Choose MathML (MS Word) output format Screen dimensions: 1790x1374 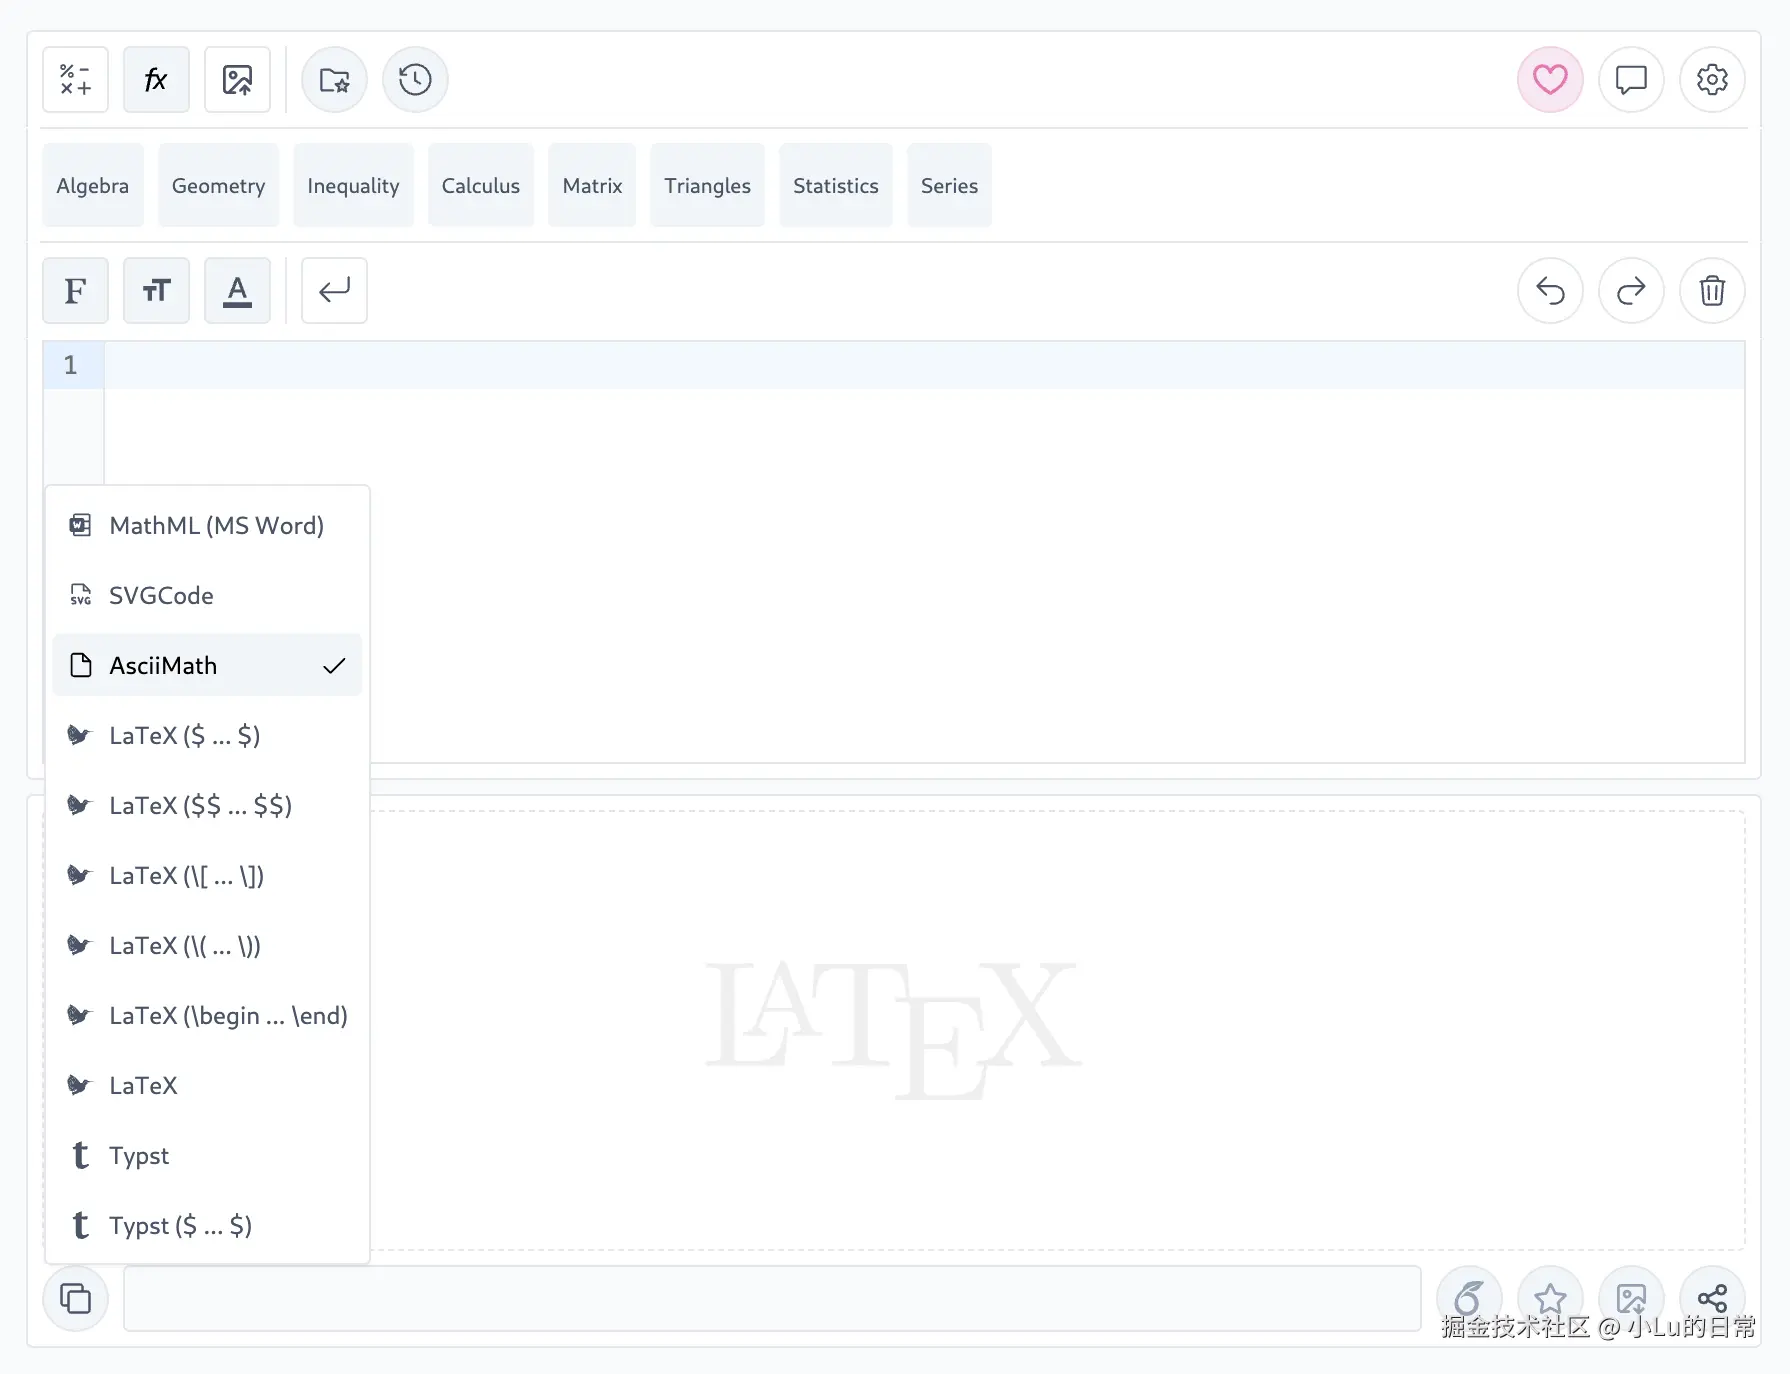[x=207, y=525]
